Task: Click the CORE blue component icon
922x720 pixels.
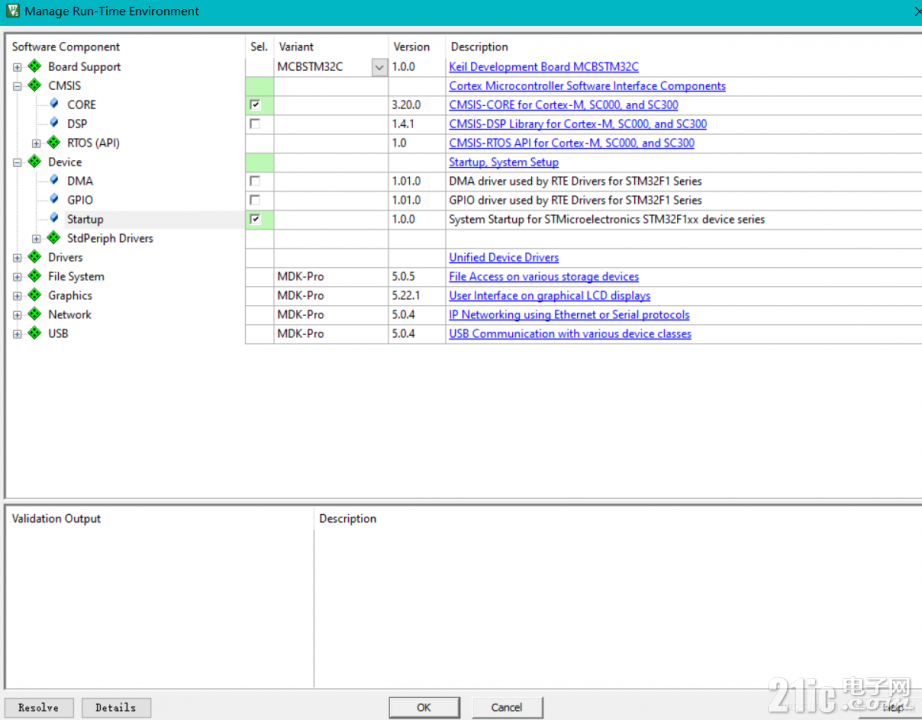Action: [x=54, y=104]
